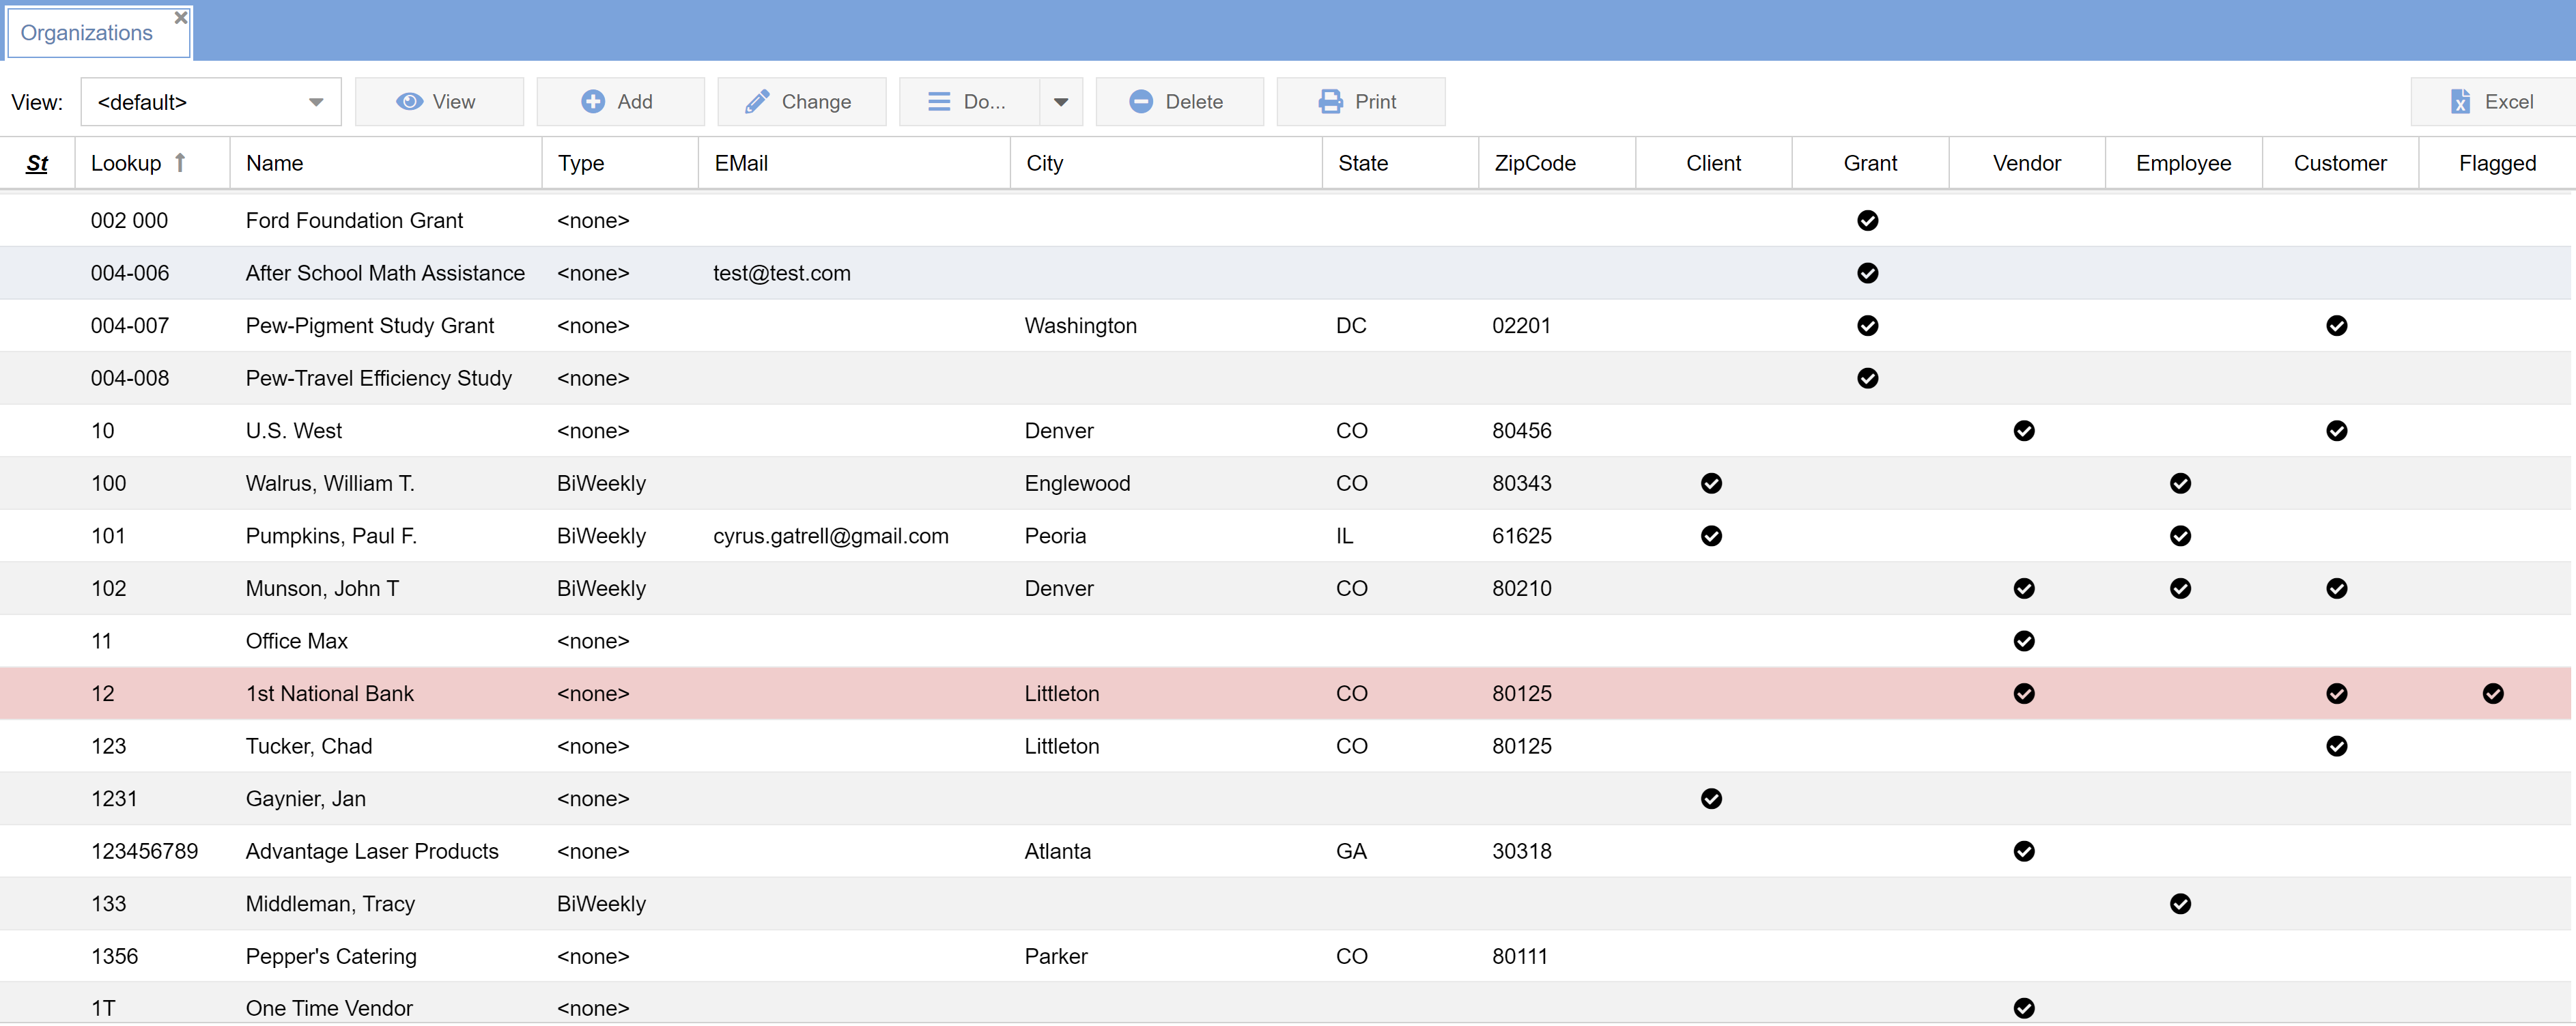The height and width of the screenshot is (1026, 2576).
Task: Click the printer icon on Print button
Action: (1330, 102)
